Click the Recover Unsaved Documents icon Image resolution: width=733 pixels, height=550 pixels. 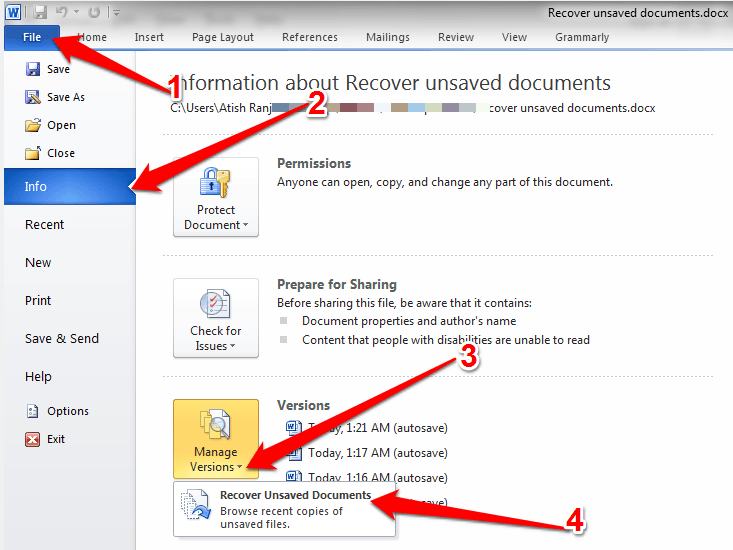point(195,504)
